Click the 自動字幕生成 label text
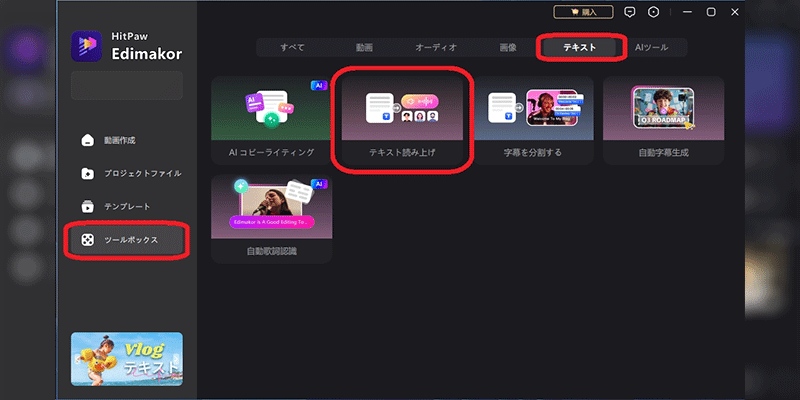This screenshot has height=400, width=800. [663, 153]
